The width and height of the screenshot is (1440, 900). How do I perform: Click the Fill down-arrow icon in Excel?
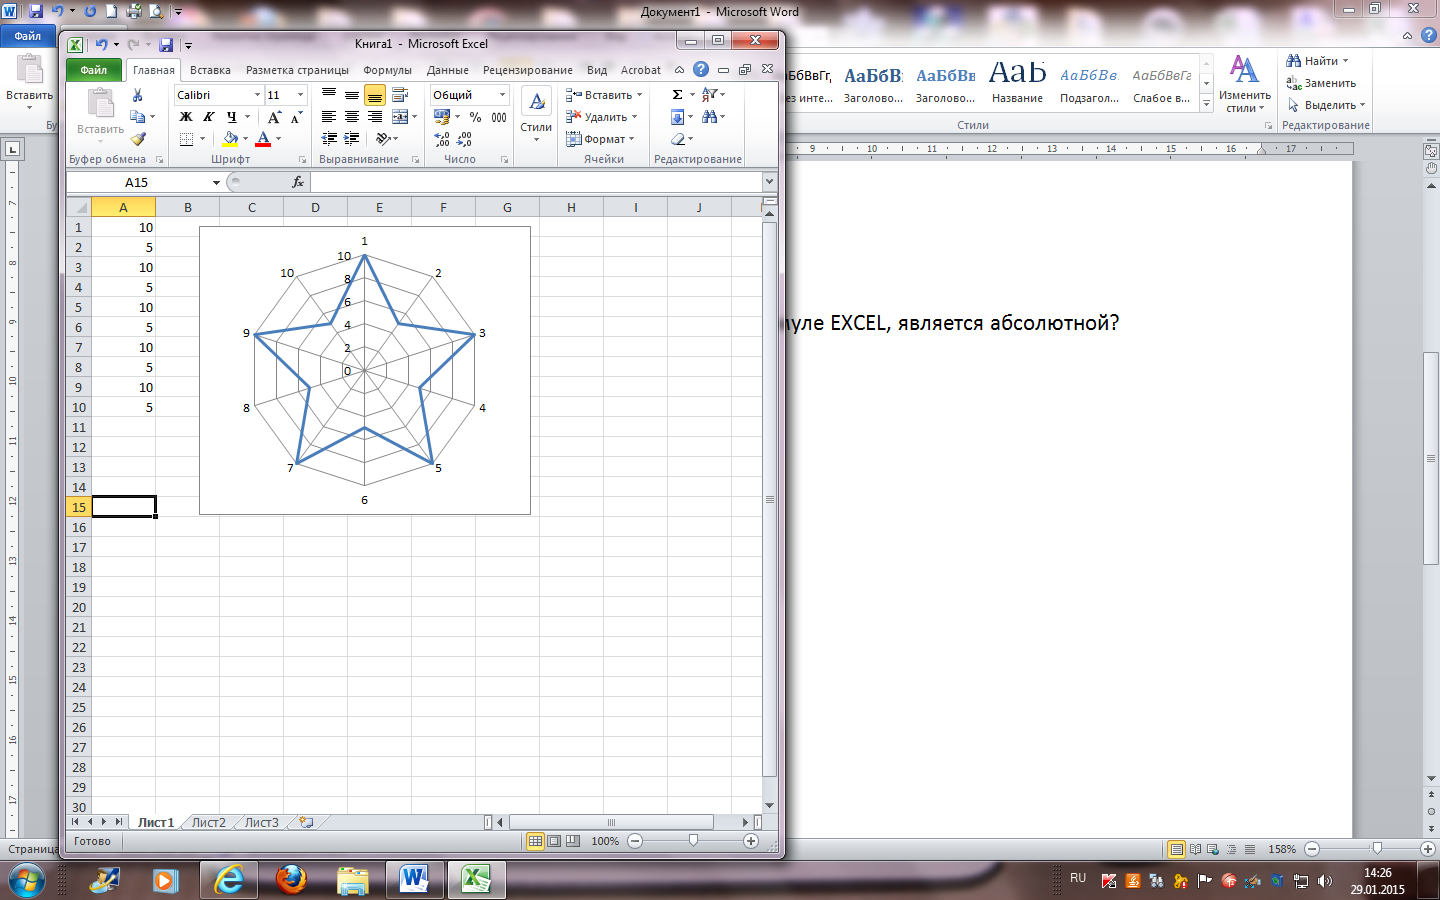pyautogui.click(x=677, y=117)
